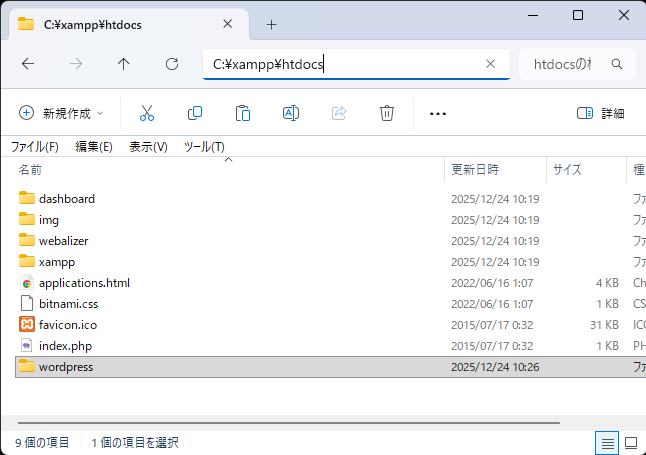The image size is (646, 455).
Task: Click the Refresh button beside address bar
Action: click(x=172, y=64)
